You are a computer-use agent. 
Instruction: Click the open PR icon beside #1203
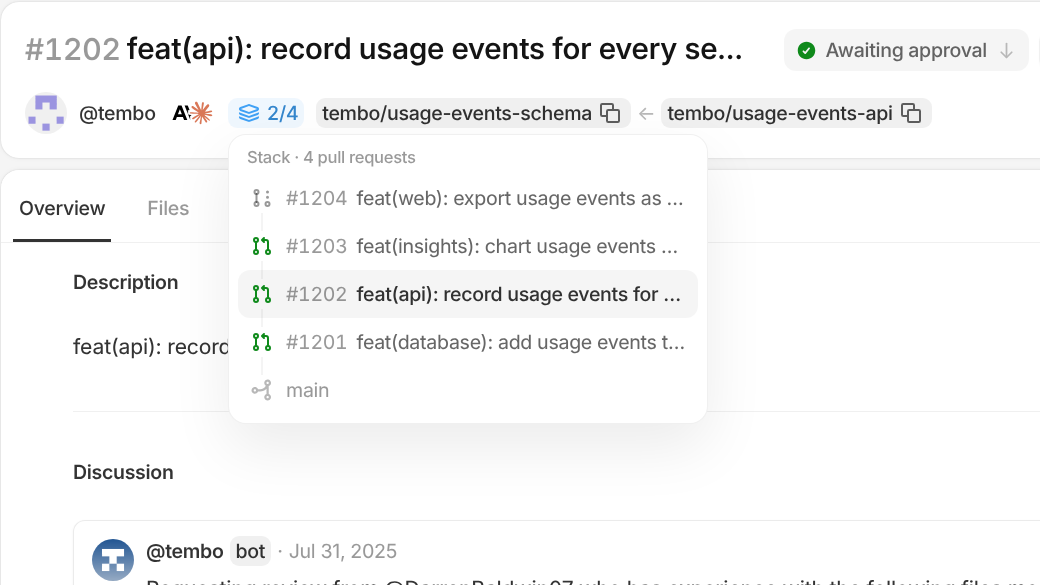click(x=262, y=246)
